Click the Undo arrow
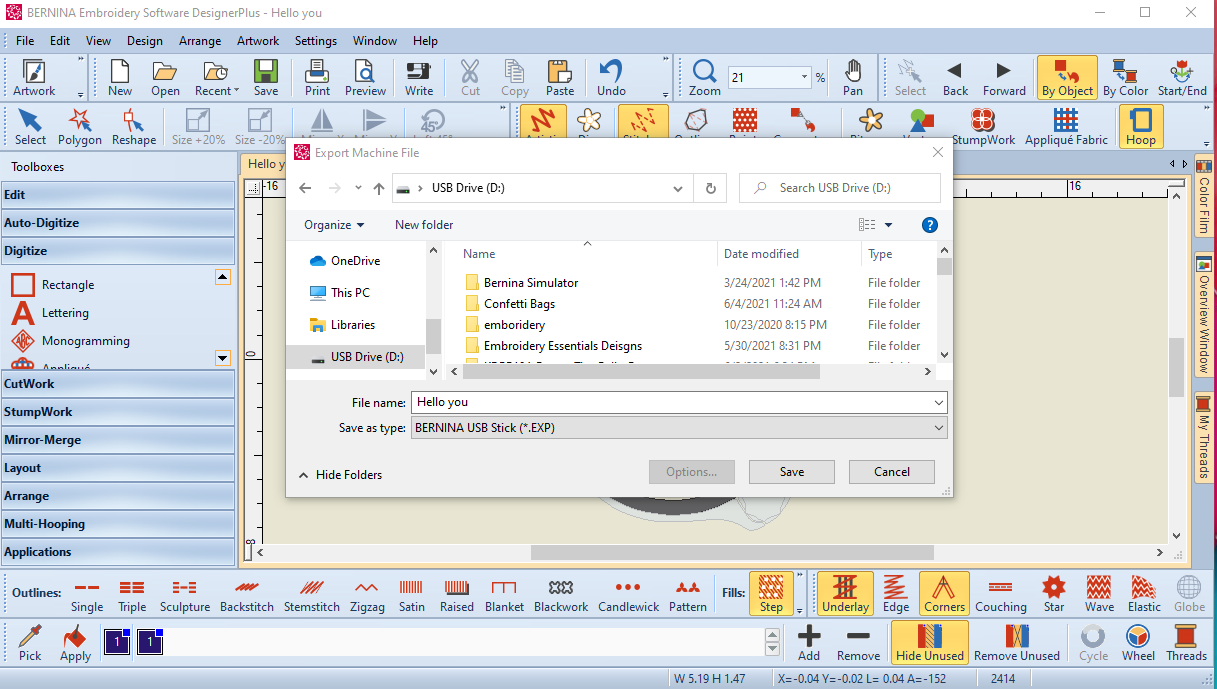The width and height of the screenshot is (1217, 689). pos(611,77)
